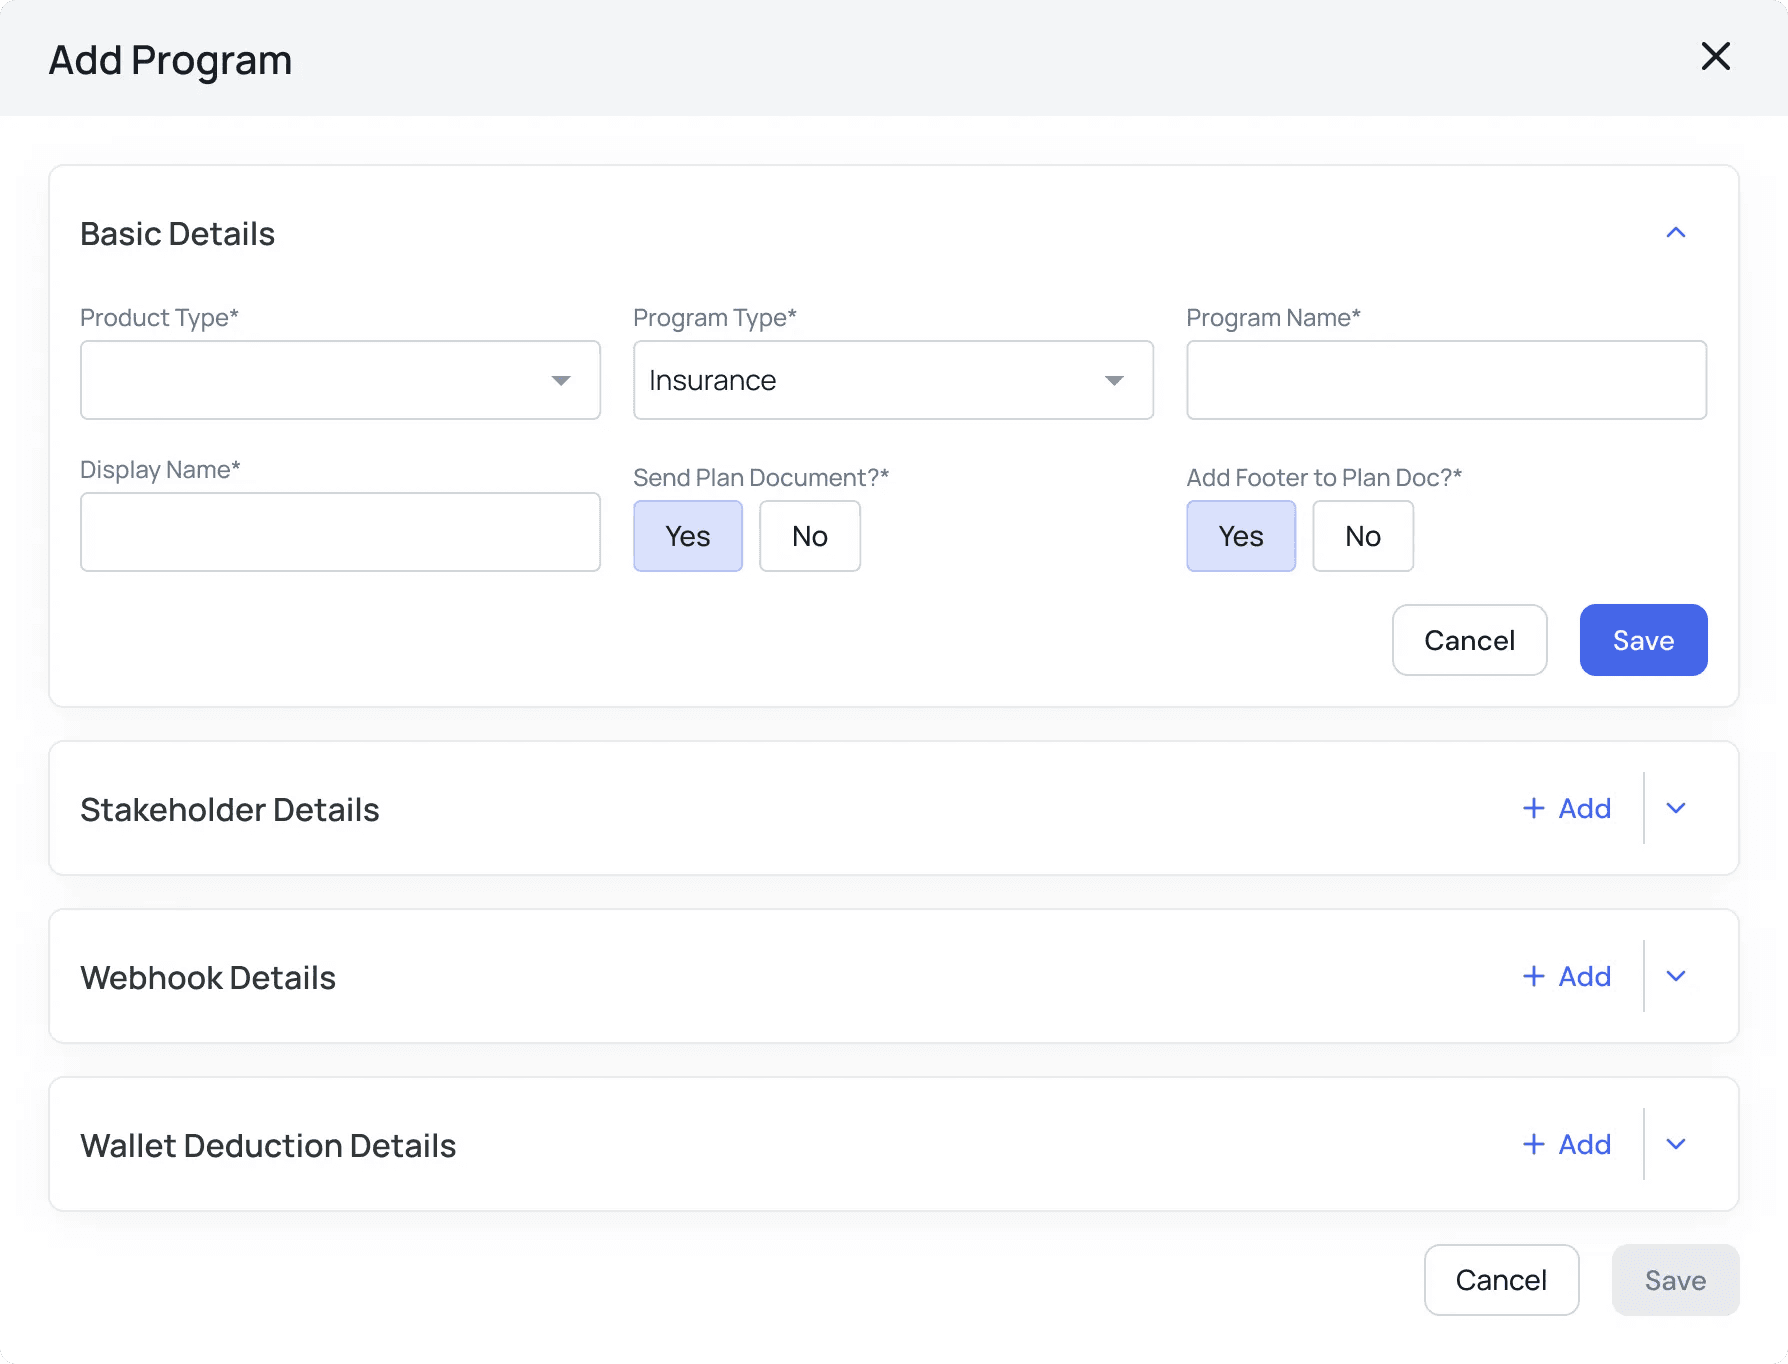
Task: Click the Basic Details heading
Action: 177,234
